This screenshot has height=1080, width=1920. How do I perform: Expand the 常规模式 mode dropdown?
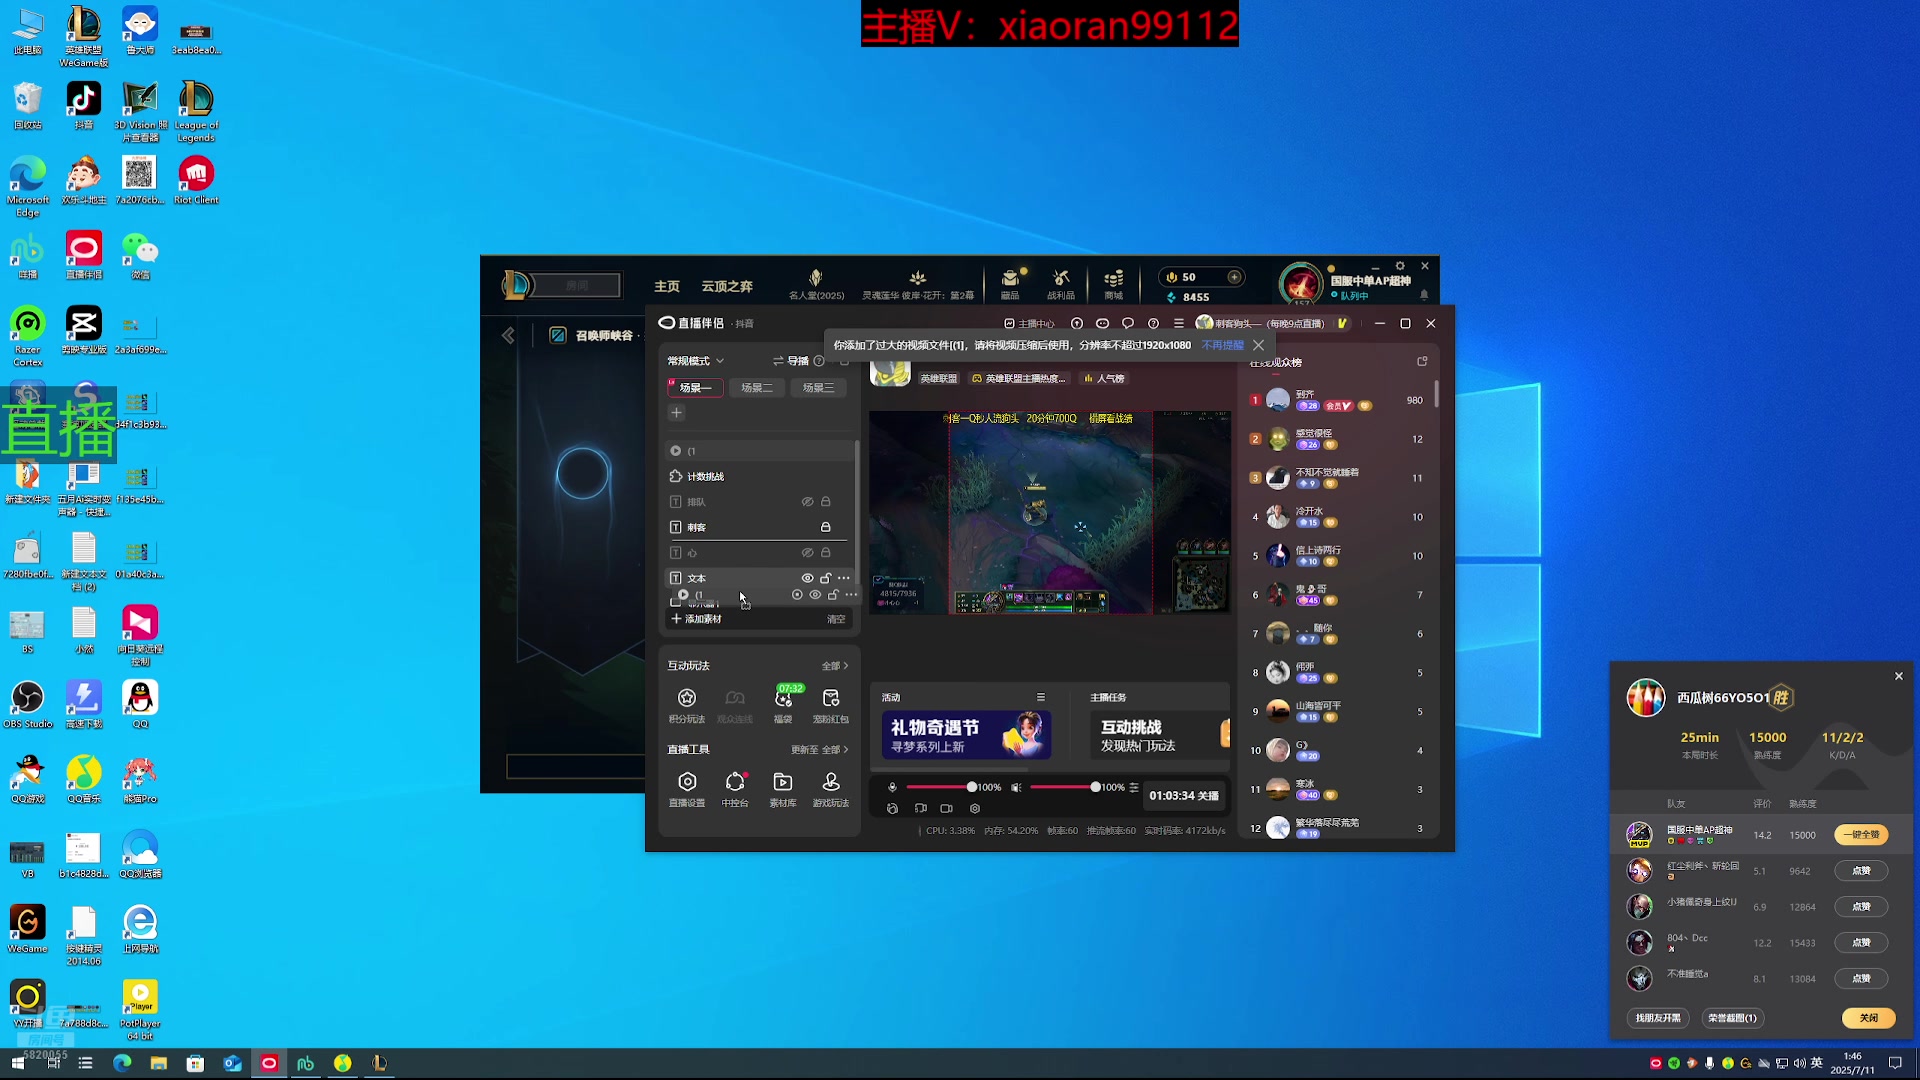(x=696, y=361)
